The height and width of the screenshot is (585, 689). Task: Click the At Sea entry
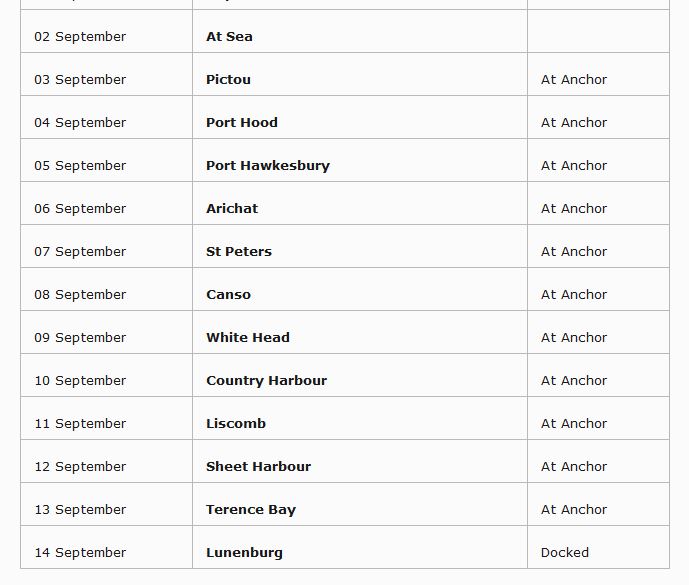[229, 37]
